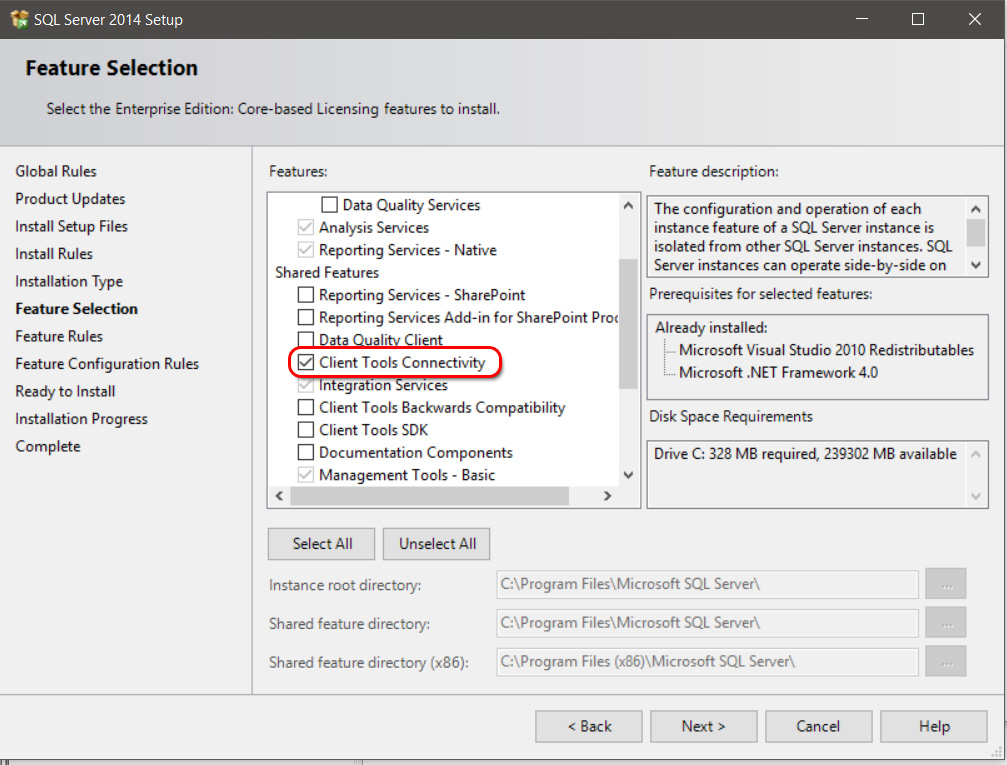Click the Back button
Image resolution: width=1007 pixels, height=765 pixels.
[x=588, y=727]
